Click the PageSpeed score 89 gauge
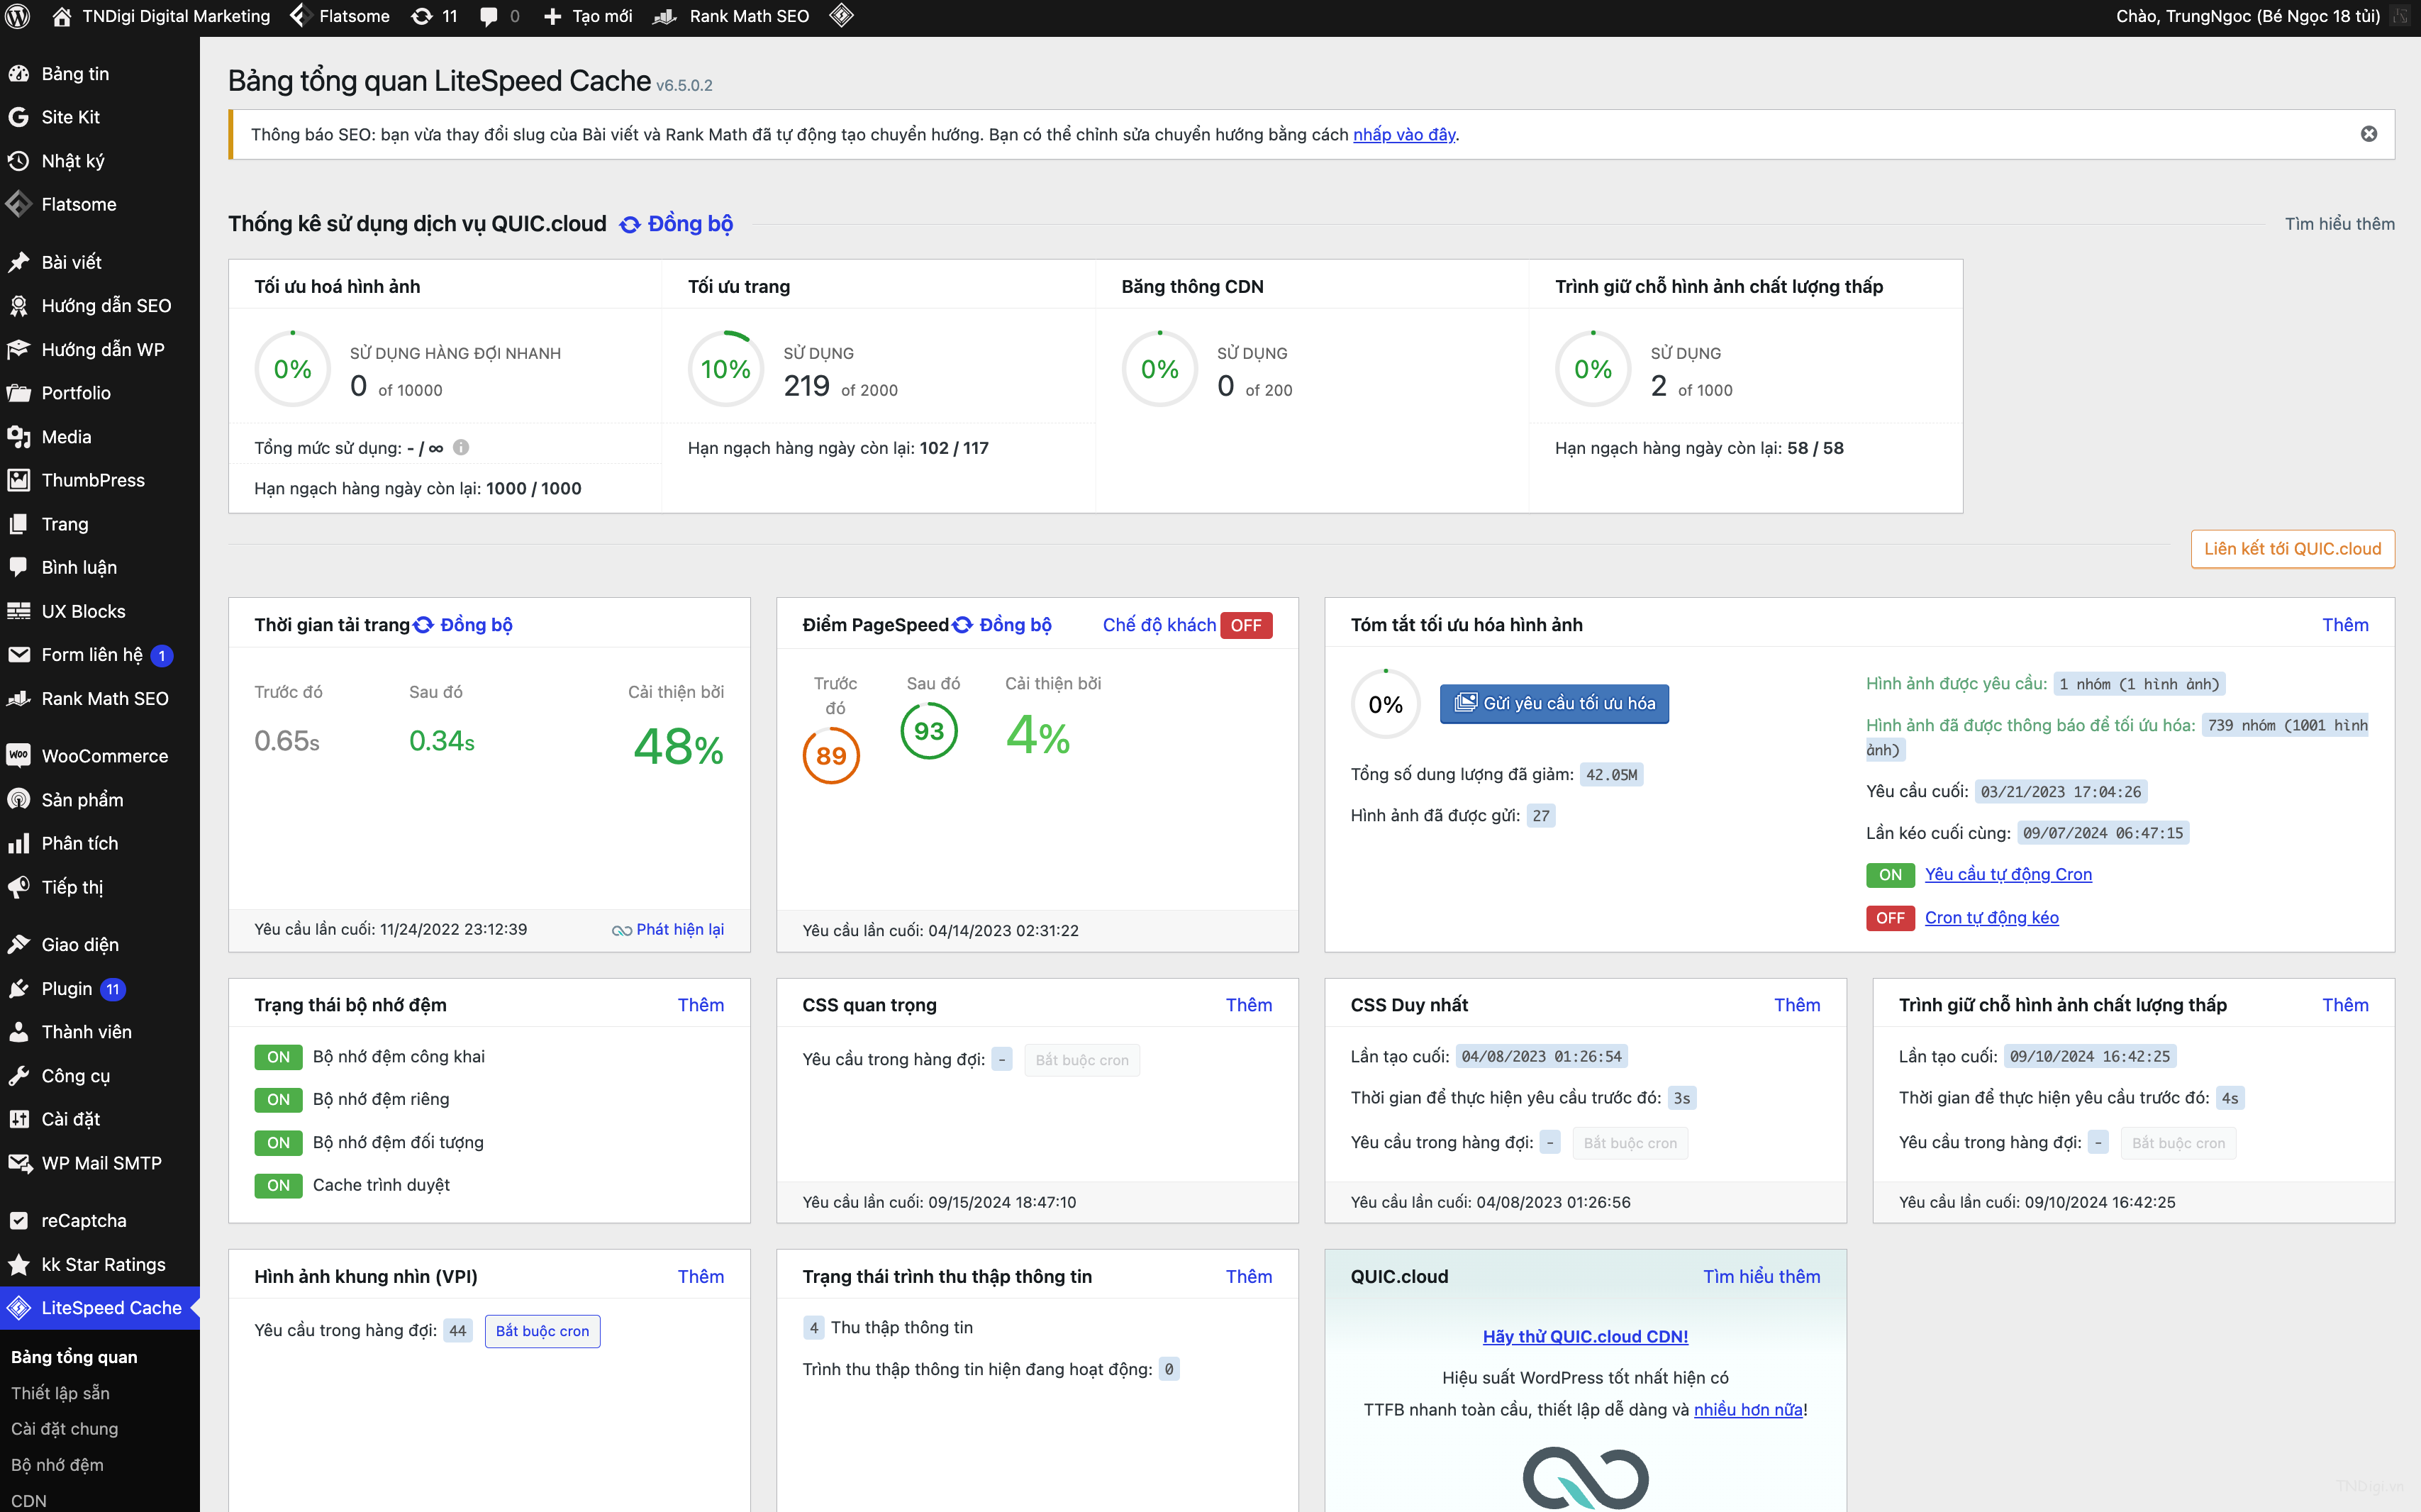The image size is (2421, 1512). [x=831, y=756]
